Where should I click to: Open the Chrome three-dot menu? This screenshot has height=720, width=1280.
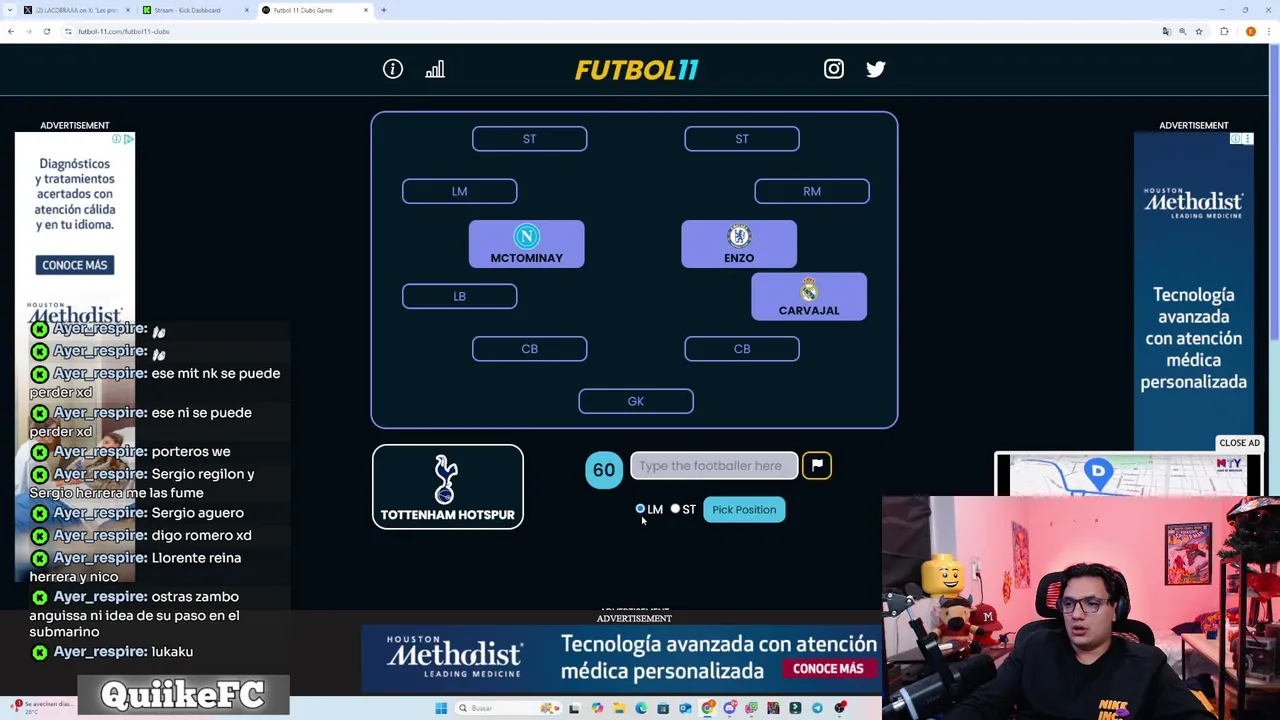pyautogui.click(x=1269, y=31)
